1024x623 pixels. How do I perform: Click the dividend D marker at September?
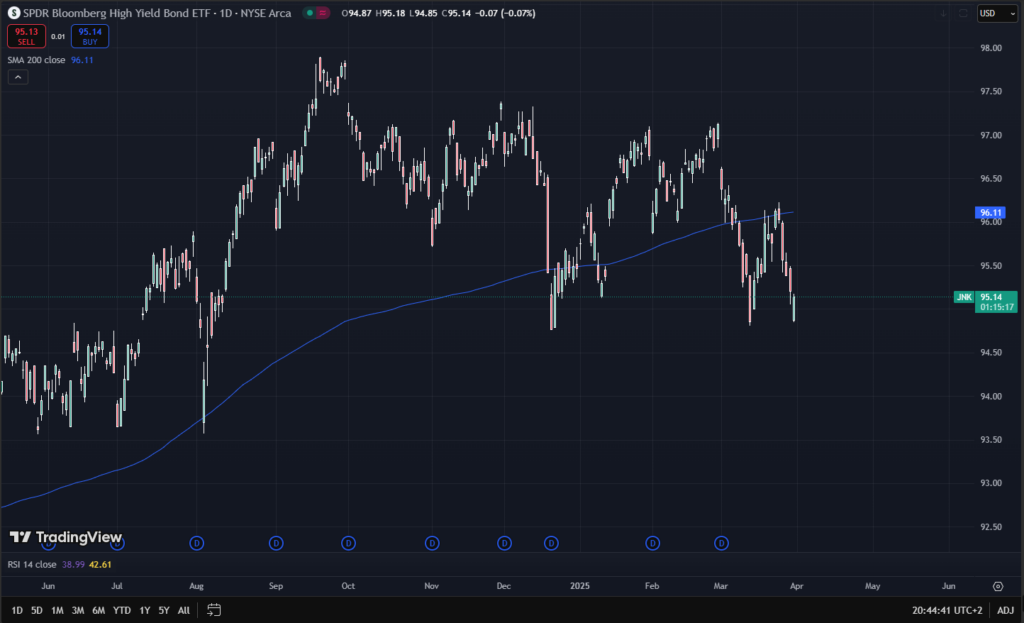(x=276, y=543)
